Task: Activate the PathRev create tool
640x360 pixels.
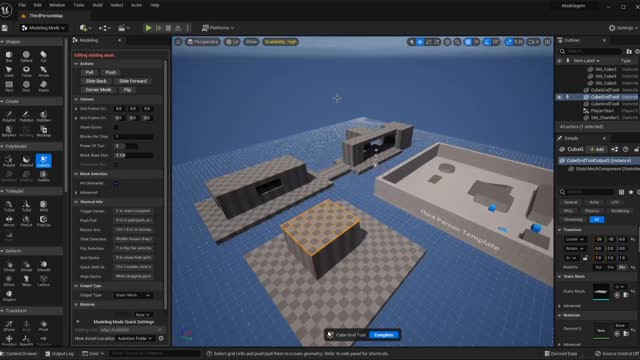Action: pyautogui.click(x=43, y=116)
